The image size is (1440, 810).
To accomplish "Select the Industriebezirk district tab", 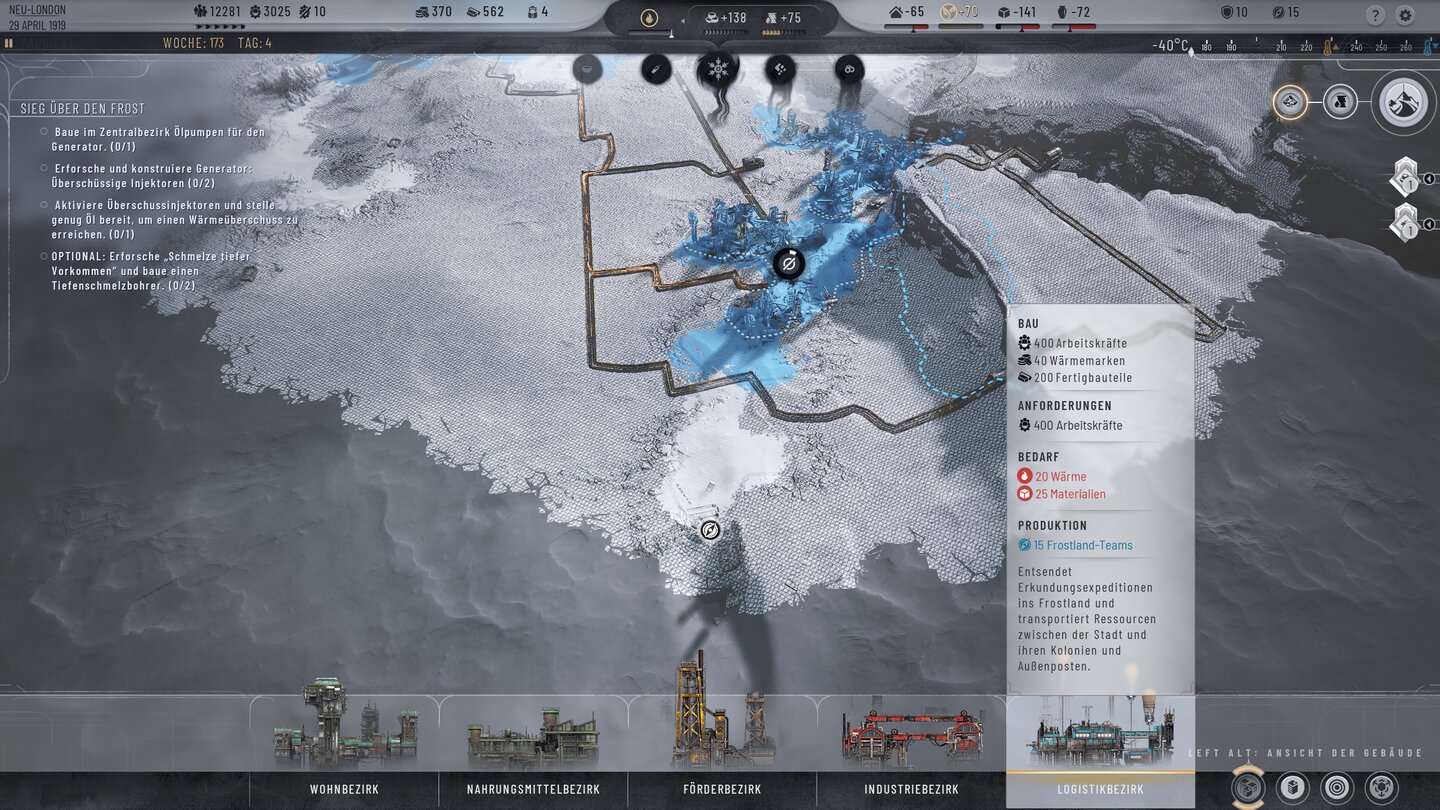I will [x=911, y=789].
